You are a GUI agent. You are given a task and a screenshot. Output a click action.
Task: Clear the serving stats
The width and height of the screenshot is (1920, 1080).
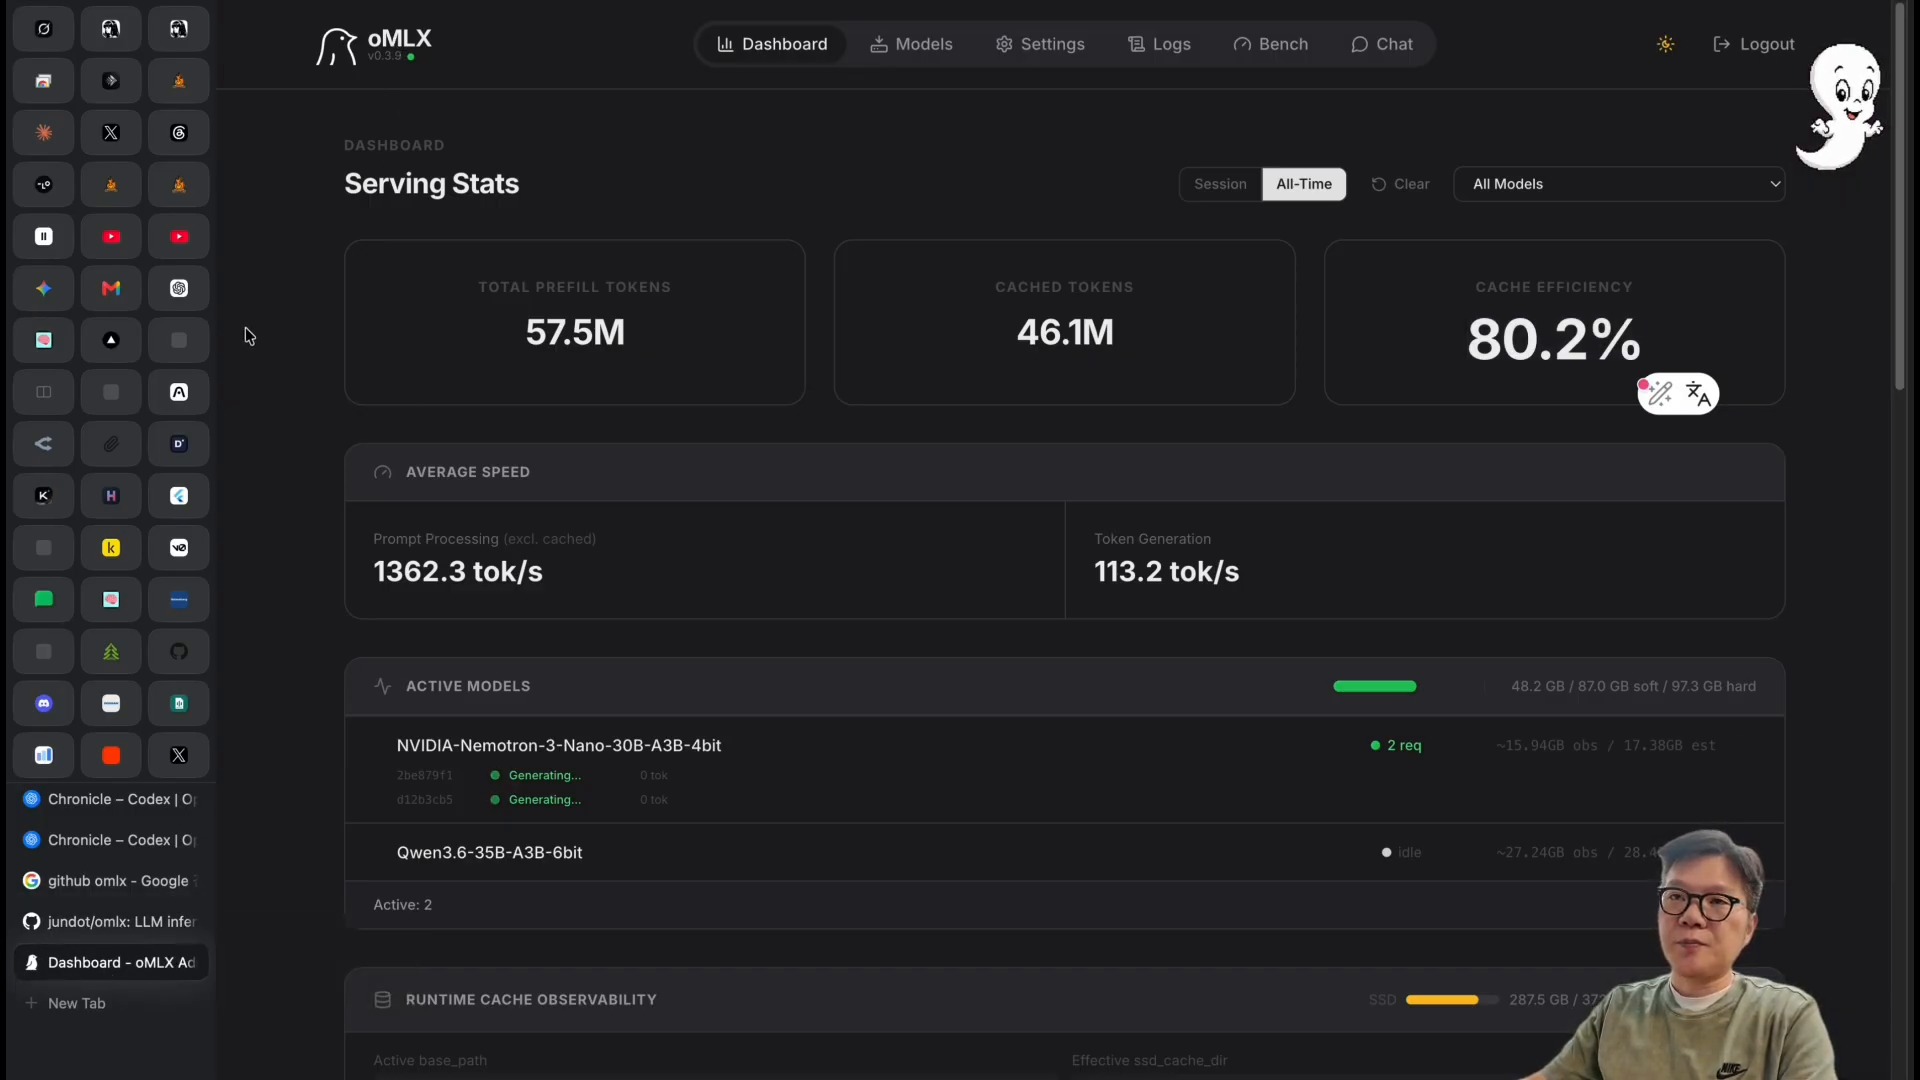[1400, 184]
